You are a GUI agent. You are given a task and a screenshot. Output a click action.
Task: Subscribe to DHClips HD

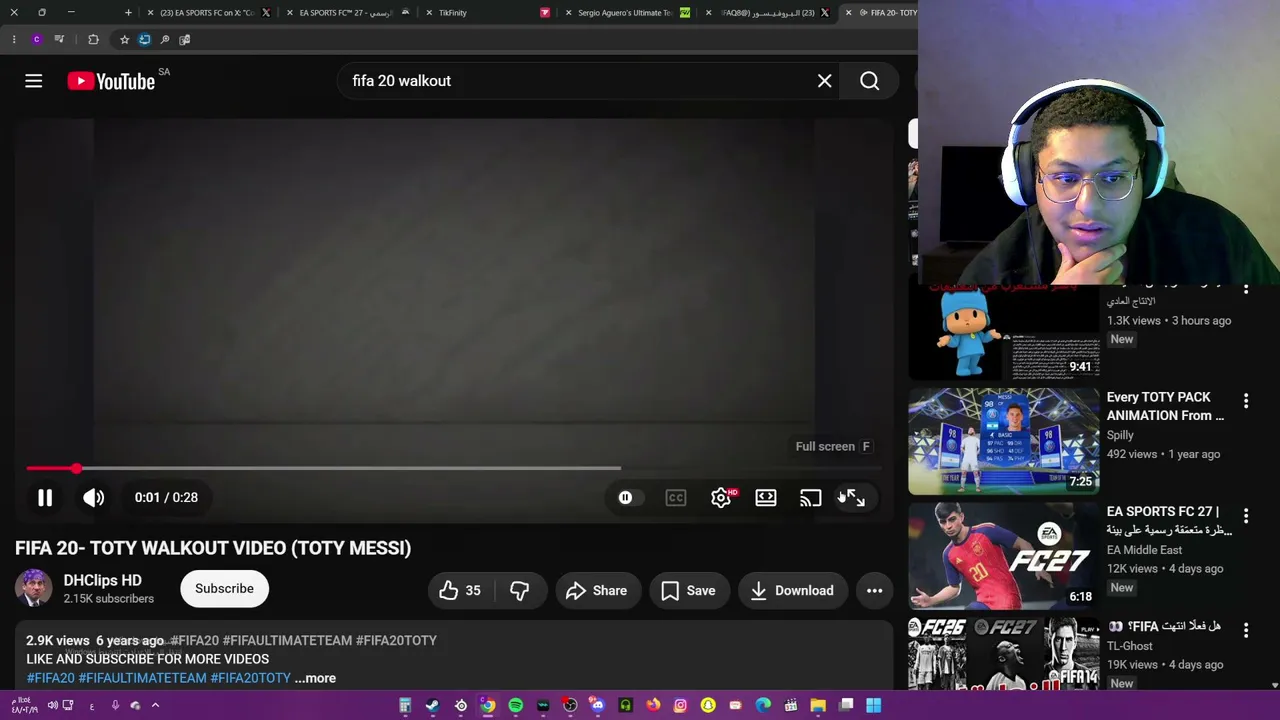coord(224,589)
